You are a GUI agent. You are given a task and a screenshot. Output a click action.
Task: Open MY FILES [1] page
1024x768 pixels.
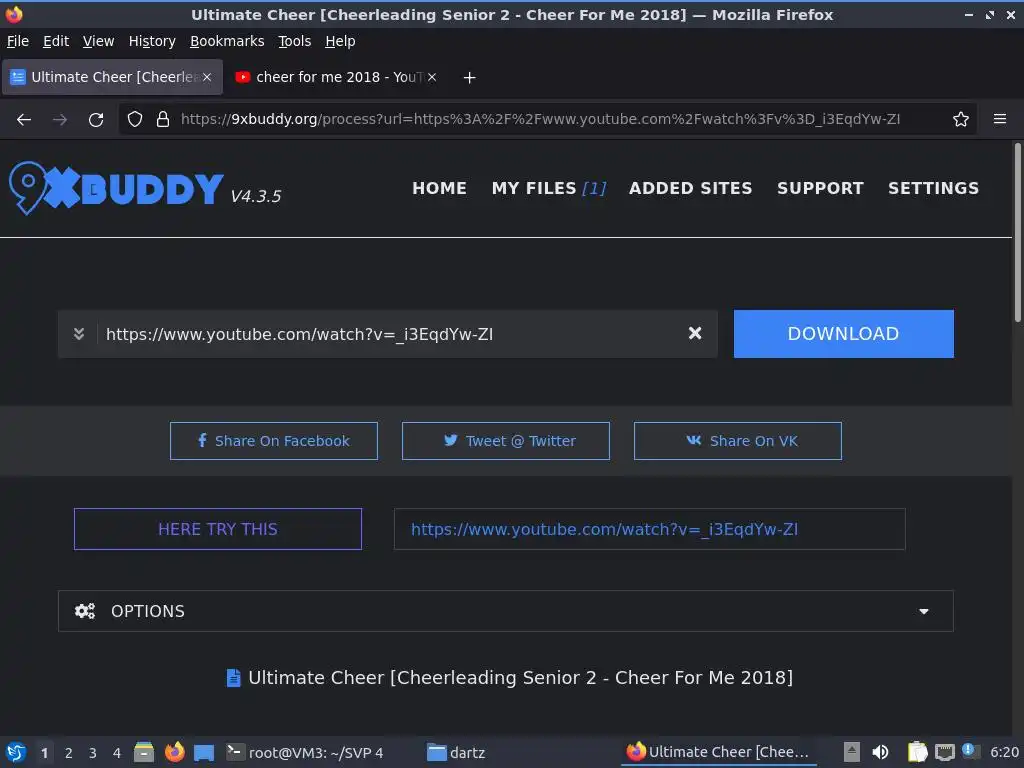point(549,188)
